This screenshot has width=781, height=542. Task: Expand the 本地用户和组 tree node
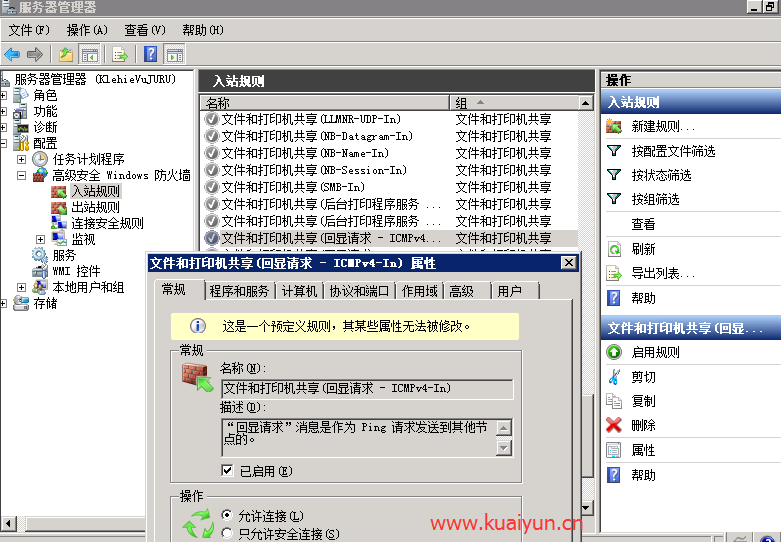(21, 287)
